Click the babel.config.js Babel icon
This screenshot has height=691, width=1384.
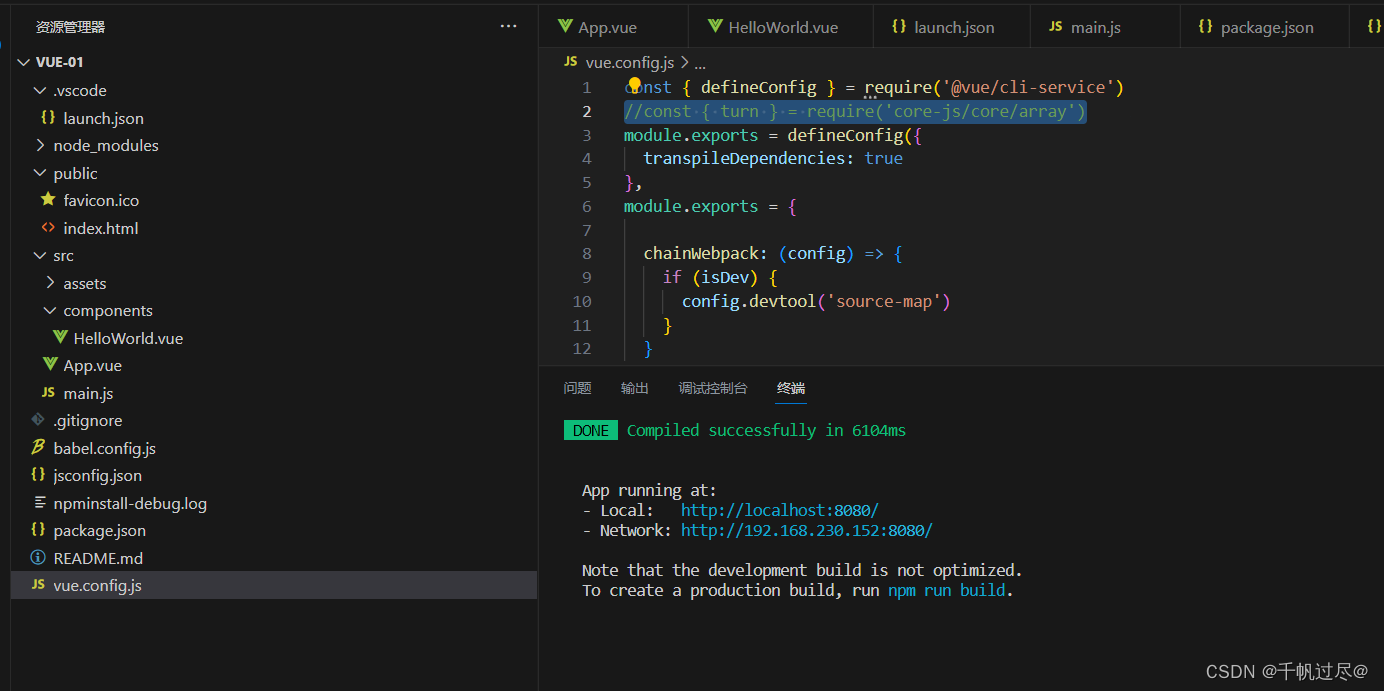[38, 448]
